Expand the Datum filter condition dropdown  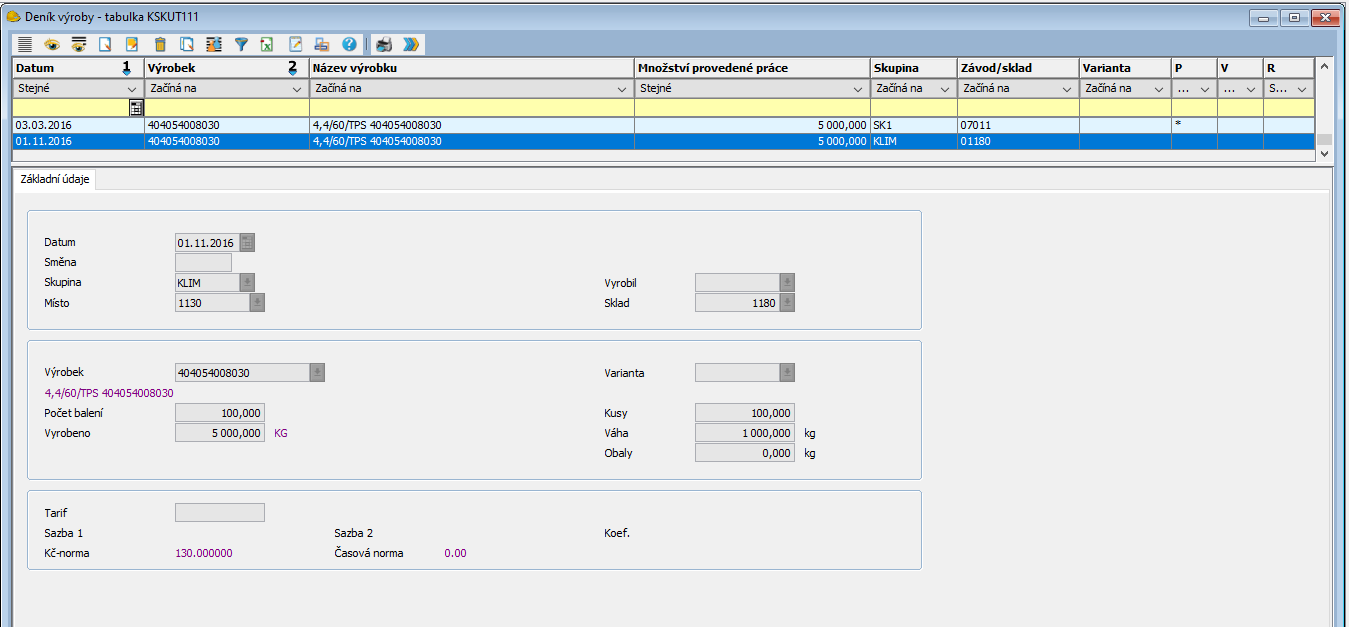coord(133,89)
